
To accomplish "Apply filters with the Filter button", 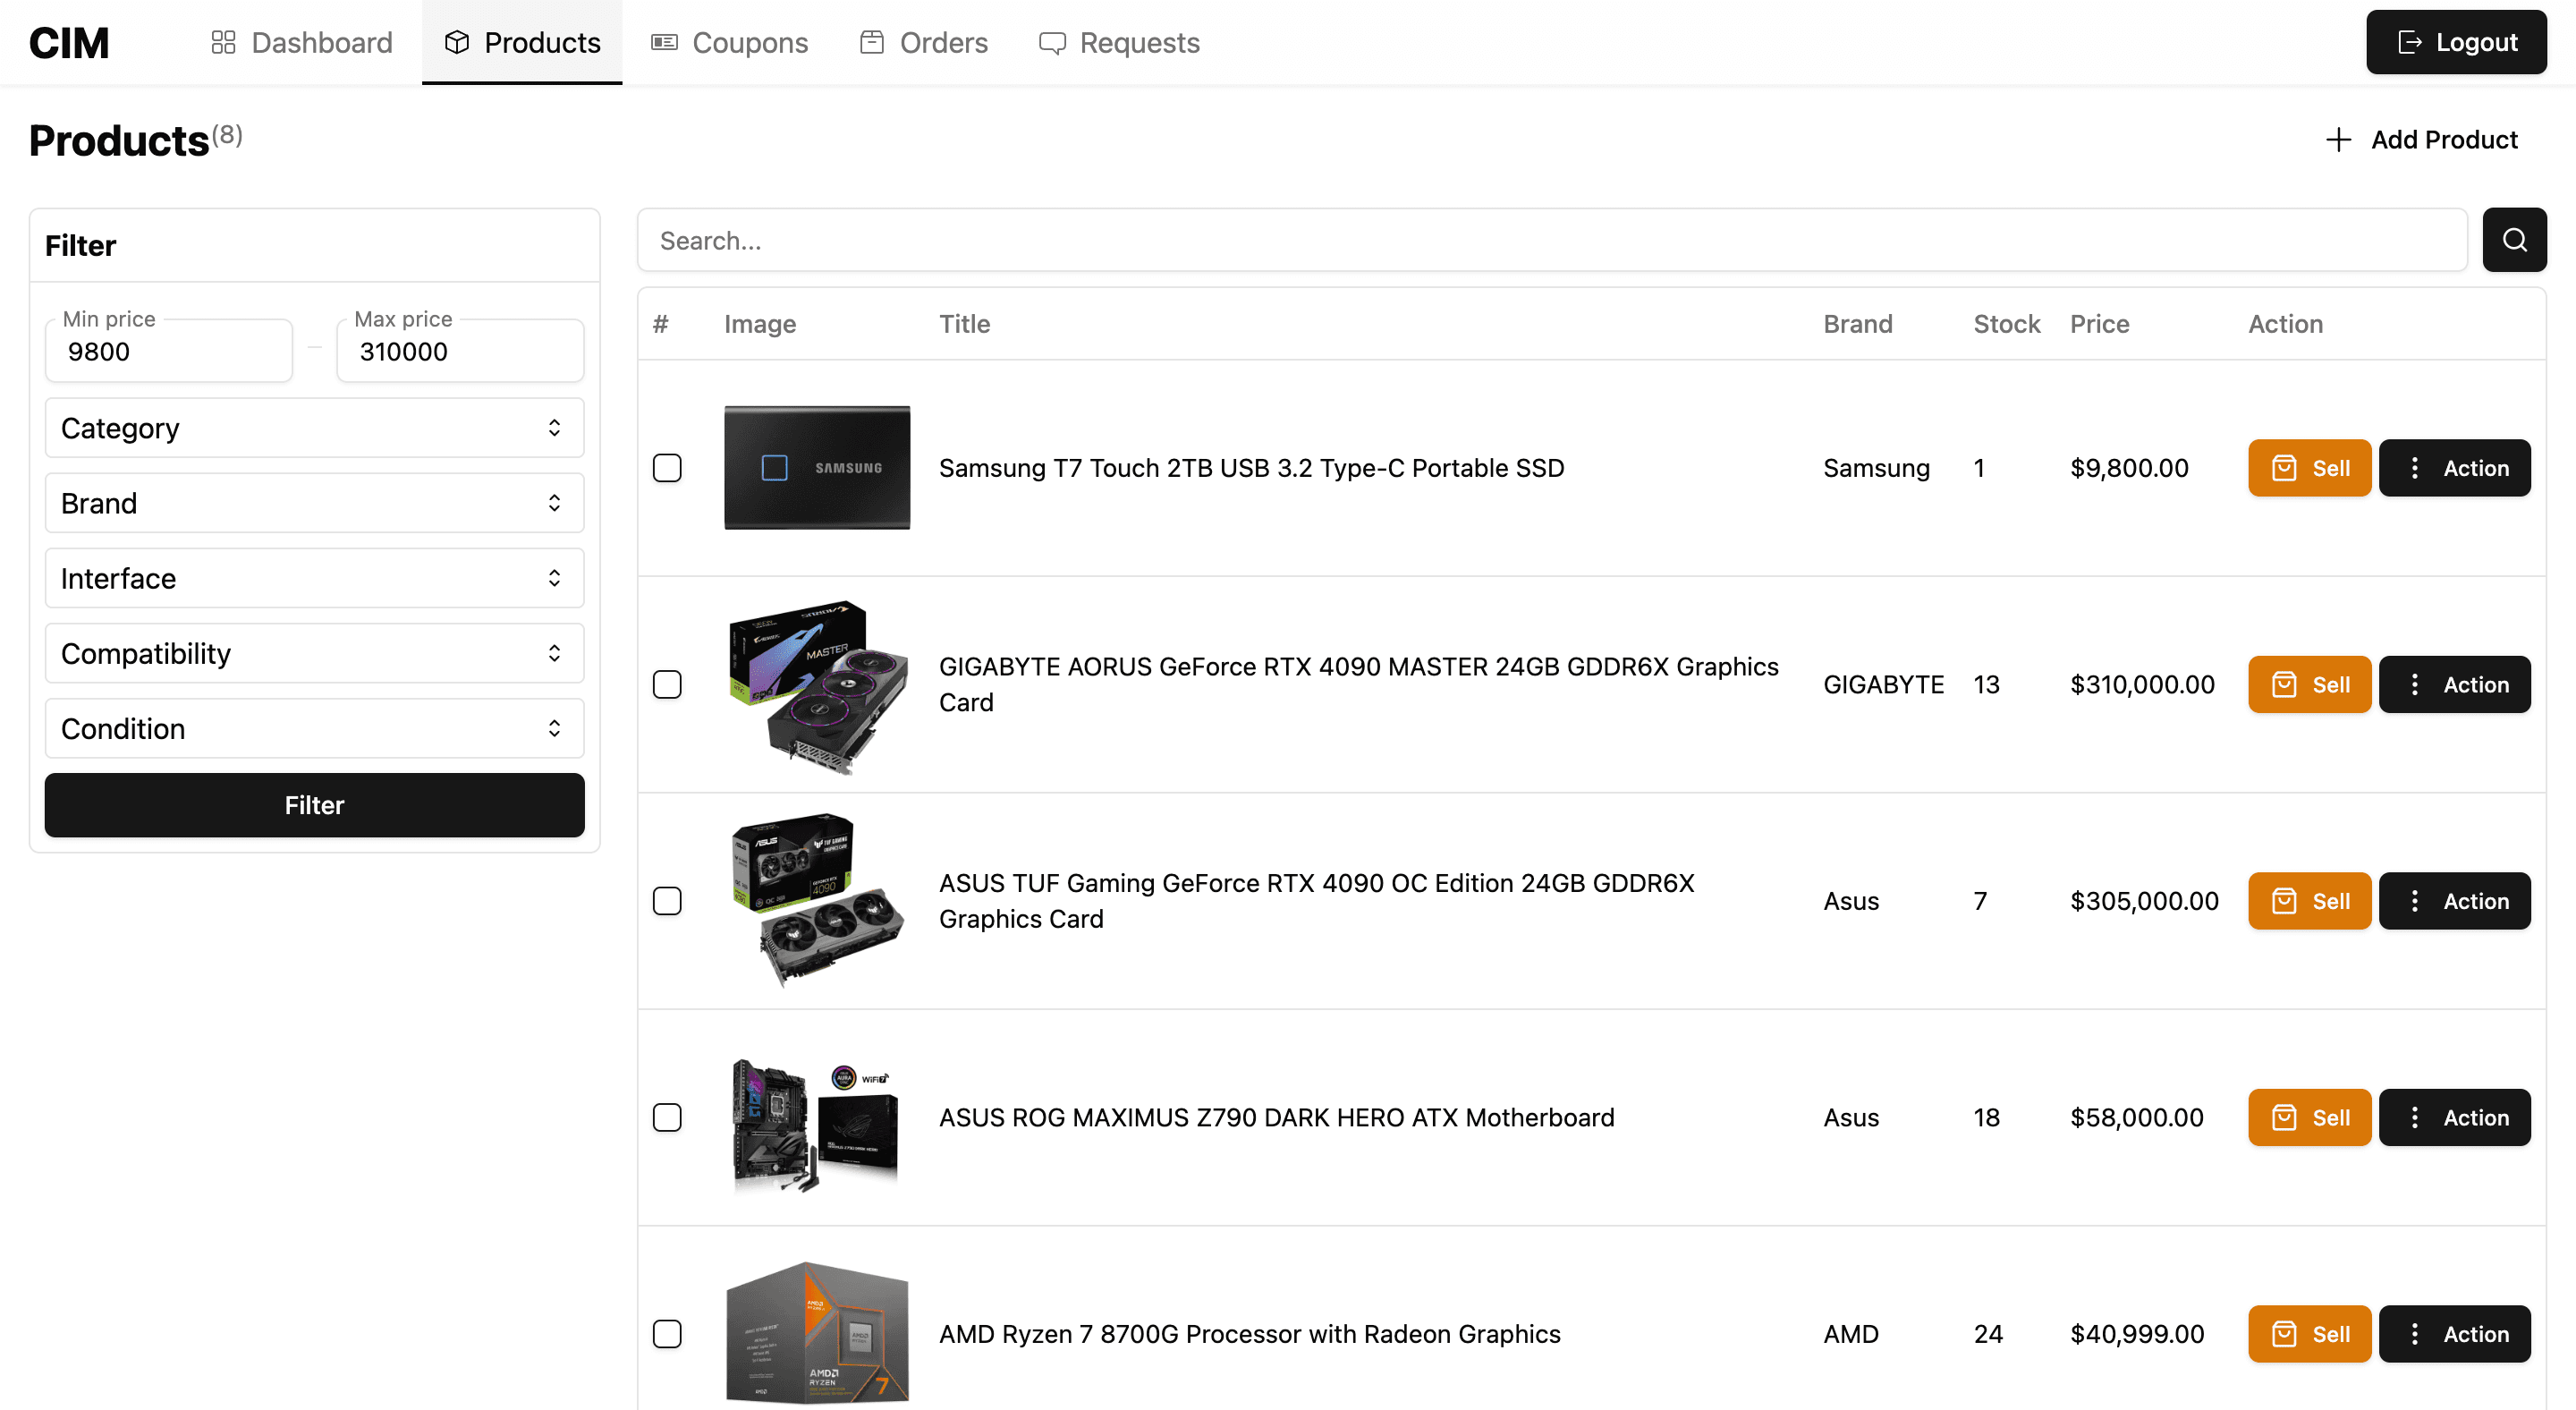I will 314,805.
